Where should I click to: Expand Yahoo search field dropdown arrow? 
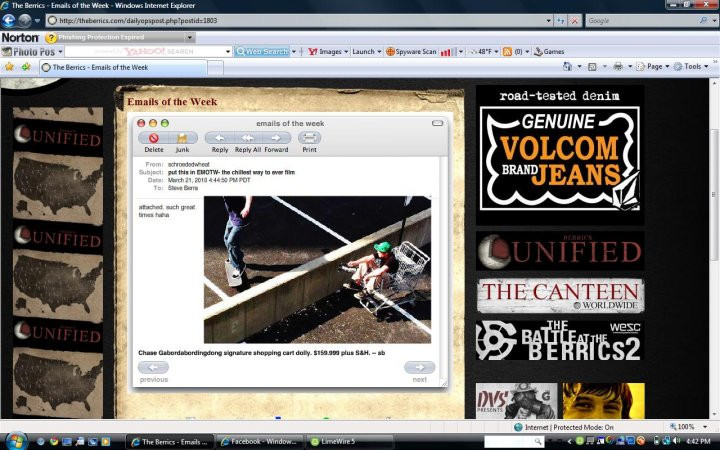(x=228, y=51)
